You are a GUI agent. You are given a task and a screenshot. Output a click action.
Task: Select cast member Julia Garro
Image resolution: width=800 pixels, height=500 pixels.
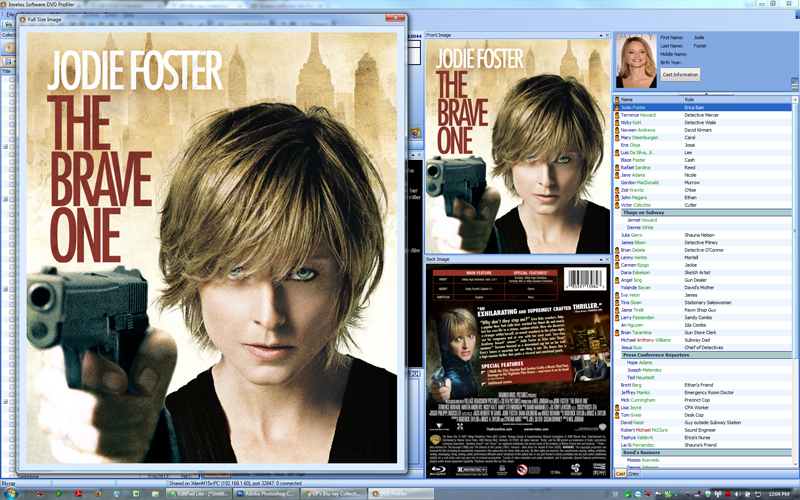pos(703,235)
